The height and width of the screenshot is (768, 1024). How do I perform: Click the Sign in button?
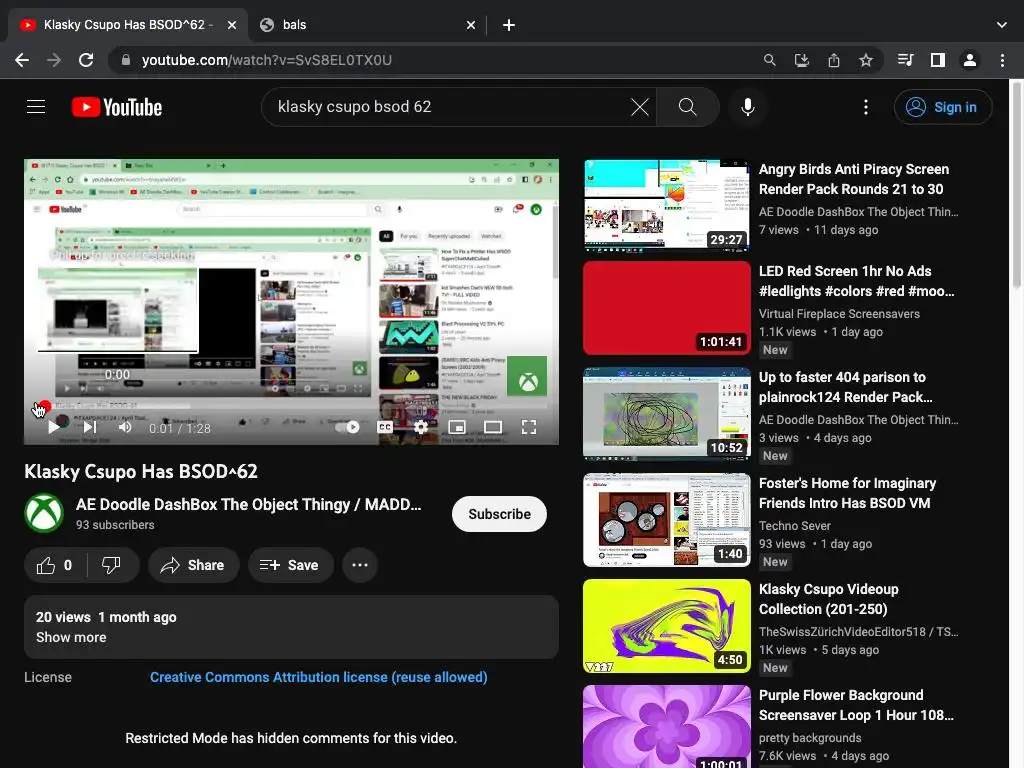pyautogui.click(x=942, y=107)
